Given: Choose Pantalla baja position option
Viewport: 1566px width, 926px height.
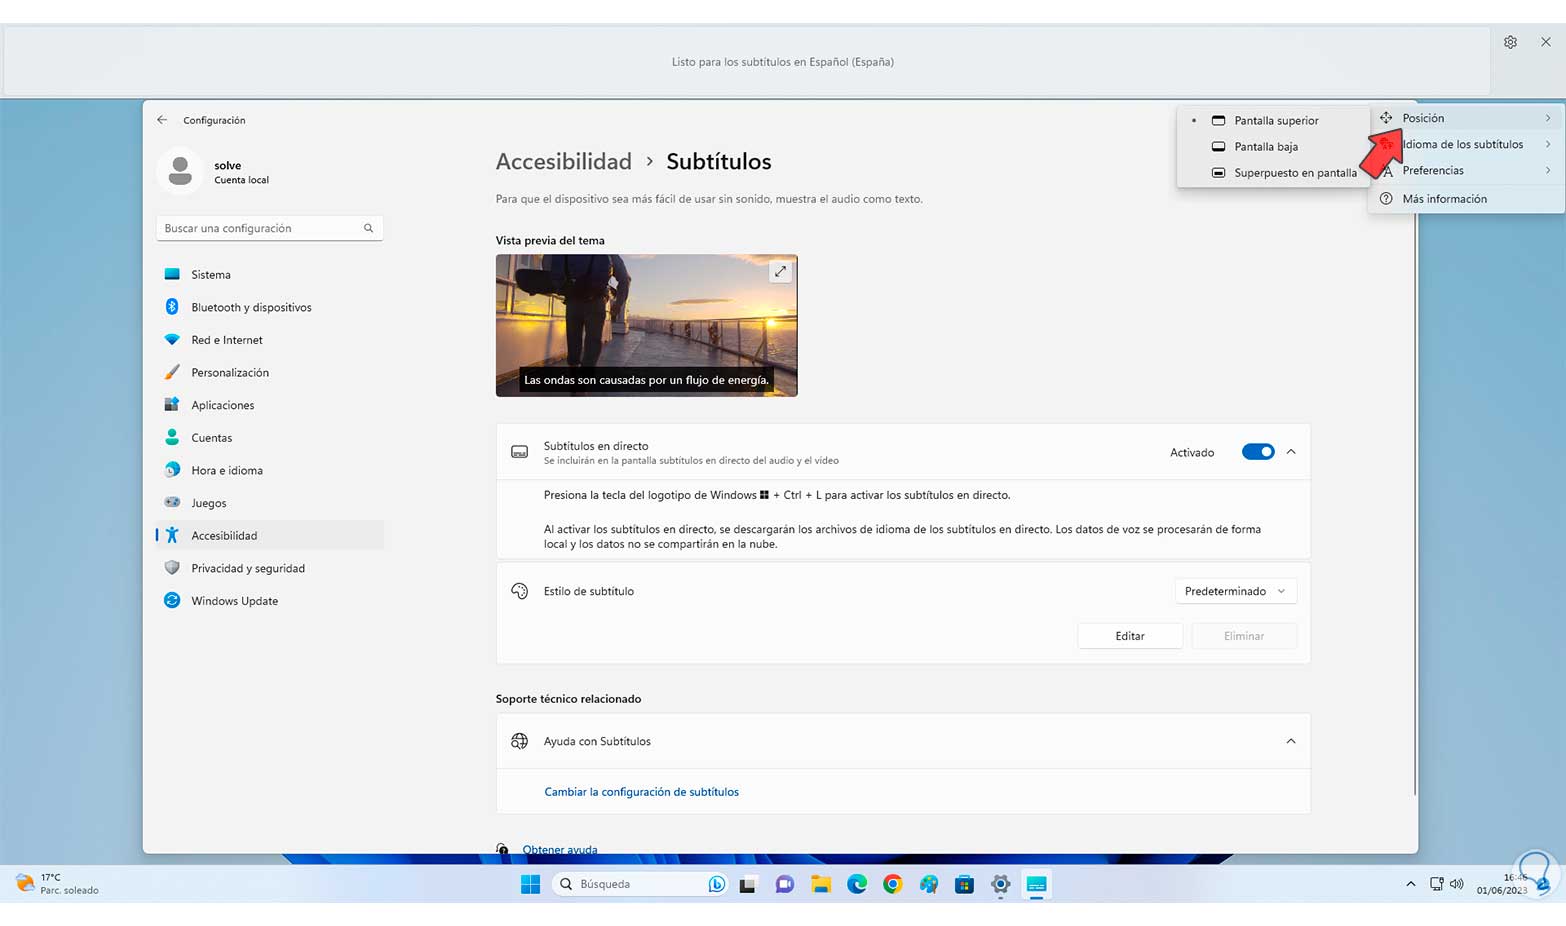Looking at the screenshot, I should tap(1265, 146).
